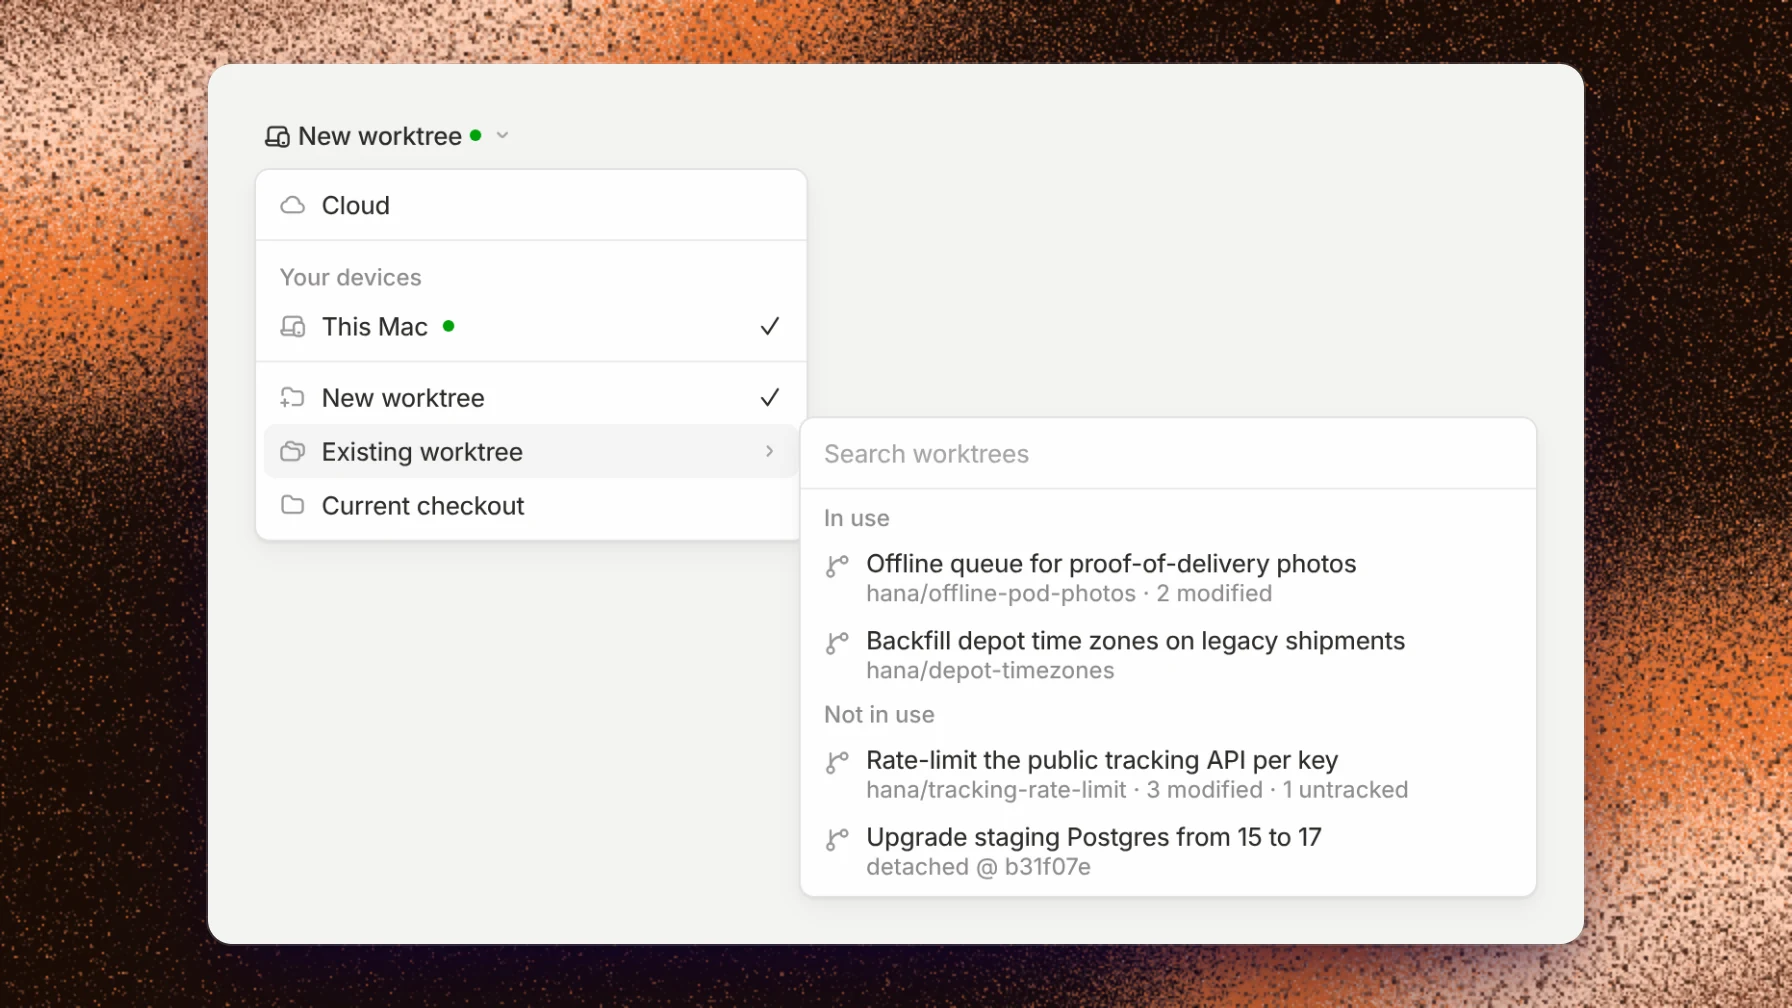Focus the Search worktrees field
The width and height of the screenshot is (1792, 1008).
[x=1168, y=454]
